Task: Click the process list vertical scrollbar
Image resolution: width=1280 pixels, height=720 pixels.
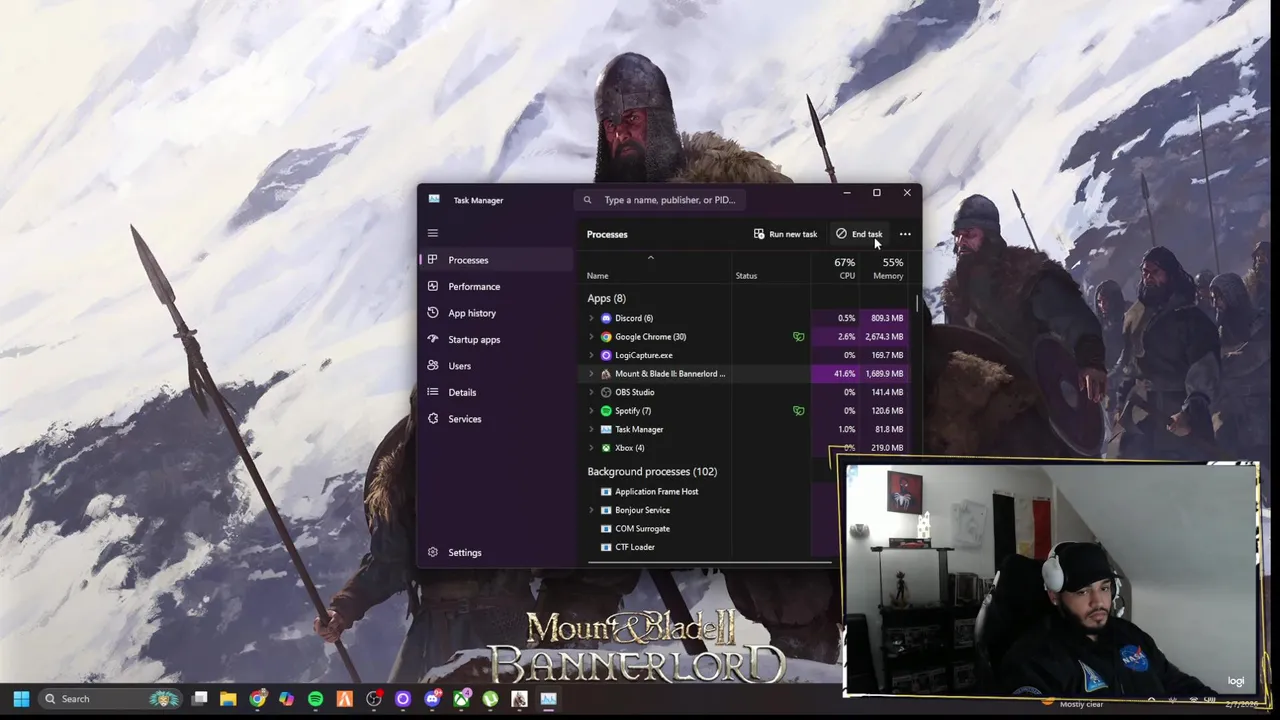Action: coord(917,302)
